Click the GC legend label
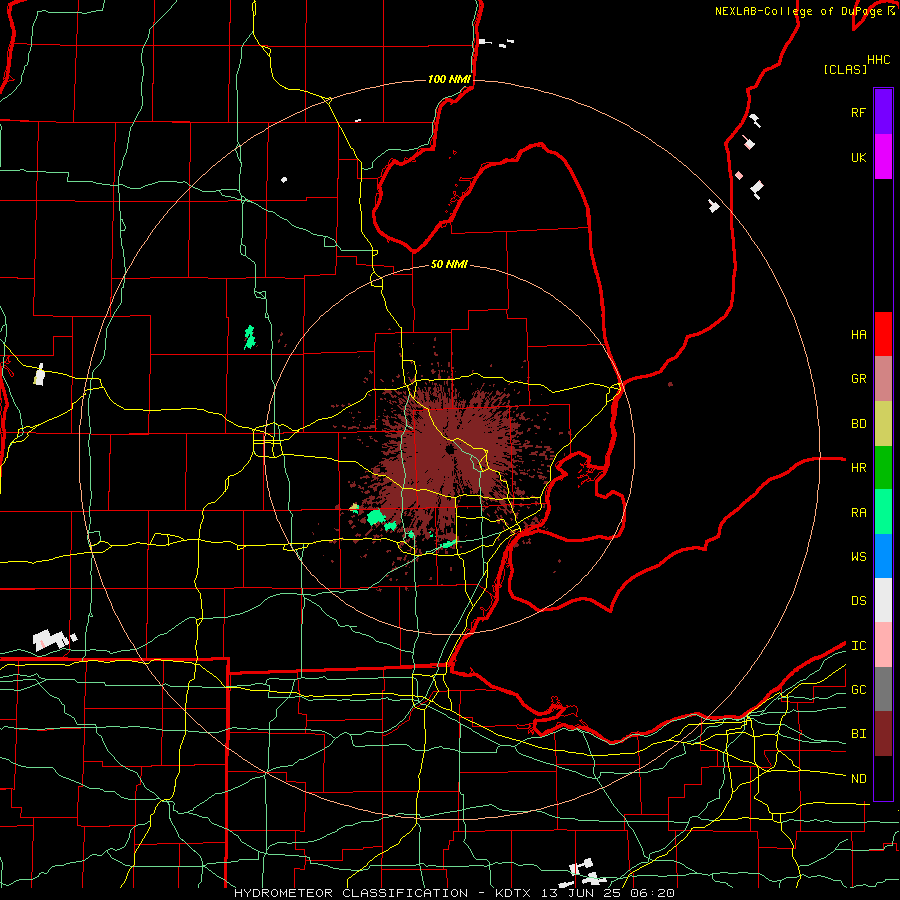The width and height of the screenshot is (900, 900). click(x=858, y=689)
